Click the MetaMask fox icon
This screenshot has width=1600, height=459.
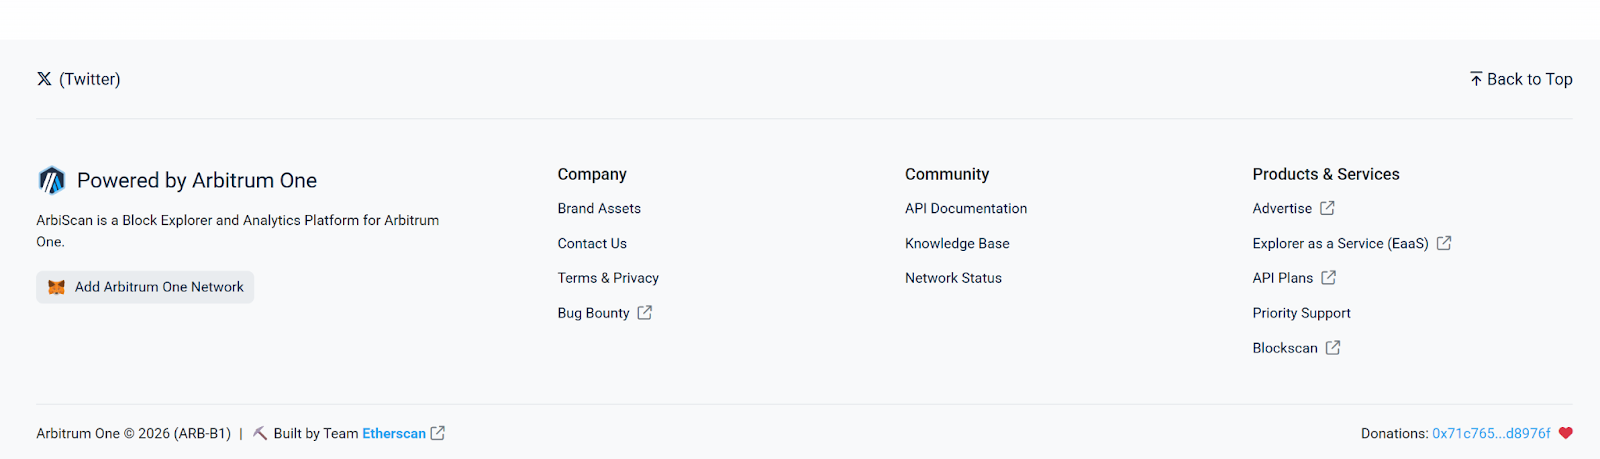click(x=57, y=287)
